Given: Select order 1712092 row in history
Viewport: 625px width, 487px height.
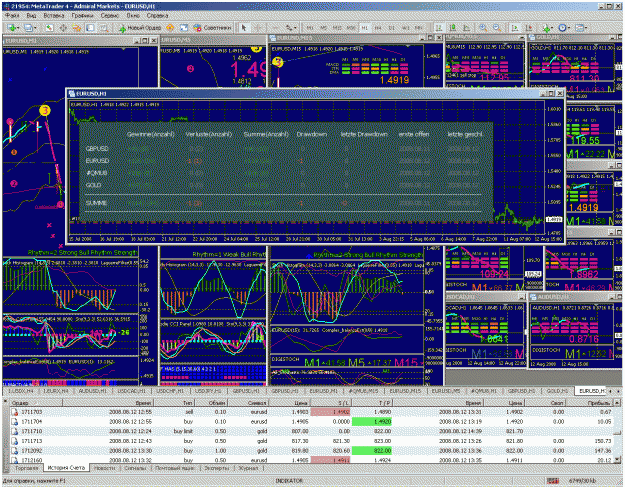Looking at the screenshot, I should click(312, 451).
